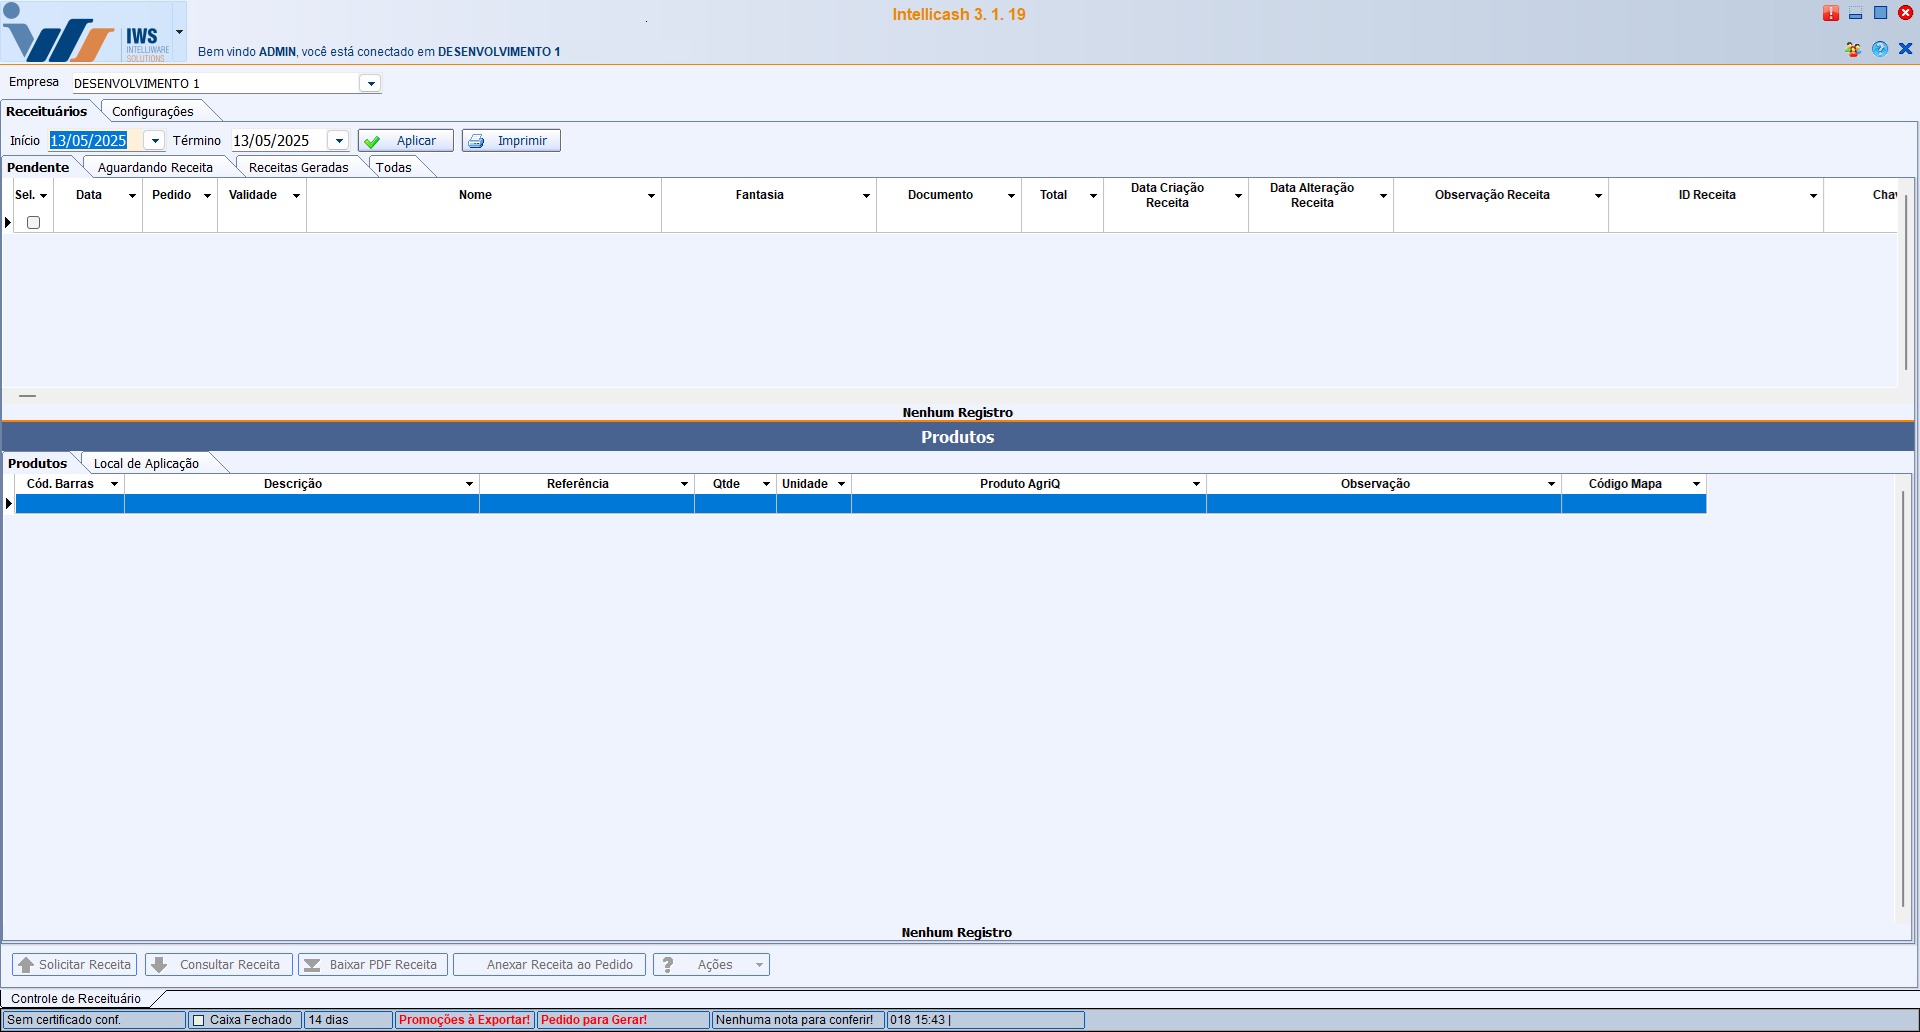Click the green checkmark Aplicar icon
The image size is (1920, 1032).
pos(373,141)
